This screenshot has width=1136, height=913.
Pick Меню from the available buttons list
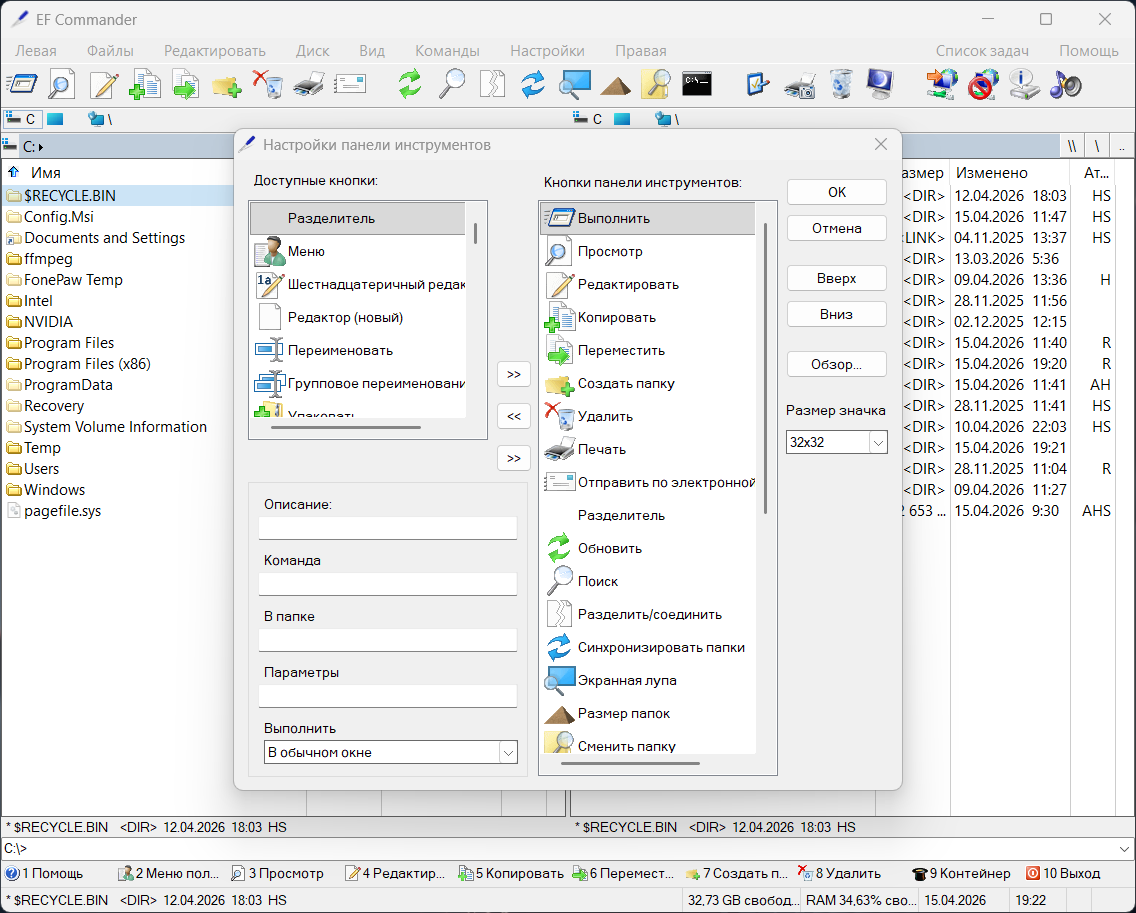tap(306, 251)
